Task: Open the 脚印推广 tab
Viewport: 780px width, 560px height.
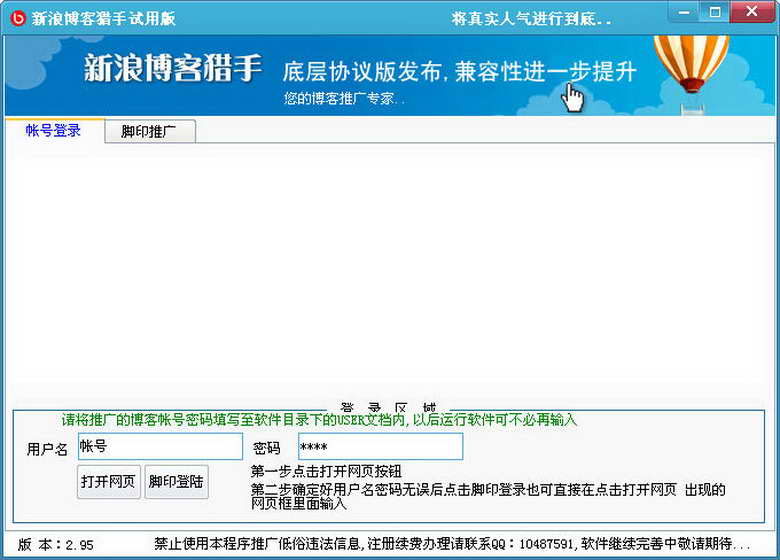Action: pos(150,131)
